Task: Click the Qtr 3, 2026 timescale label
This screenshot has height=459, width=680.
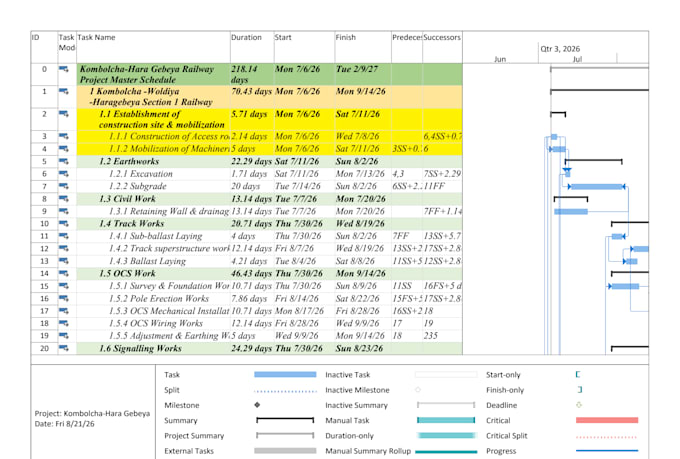Action: 560,49
